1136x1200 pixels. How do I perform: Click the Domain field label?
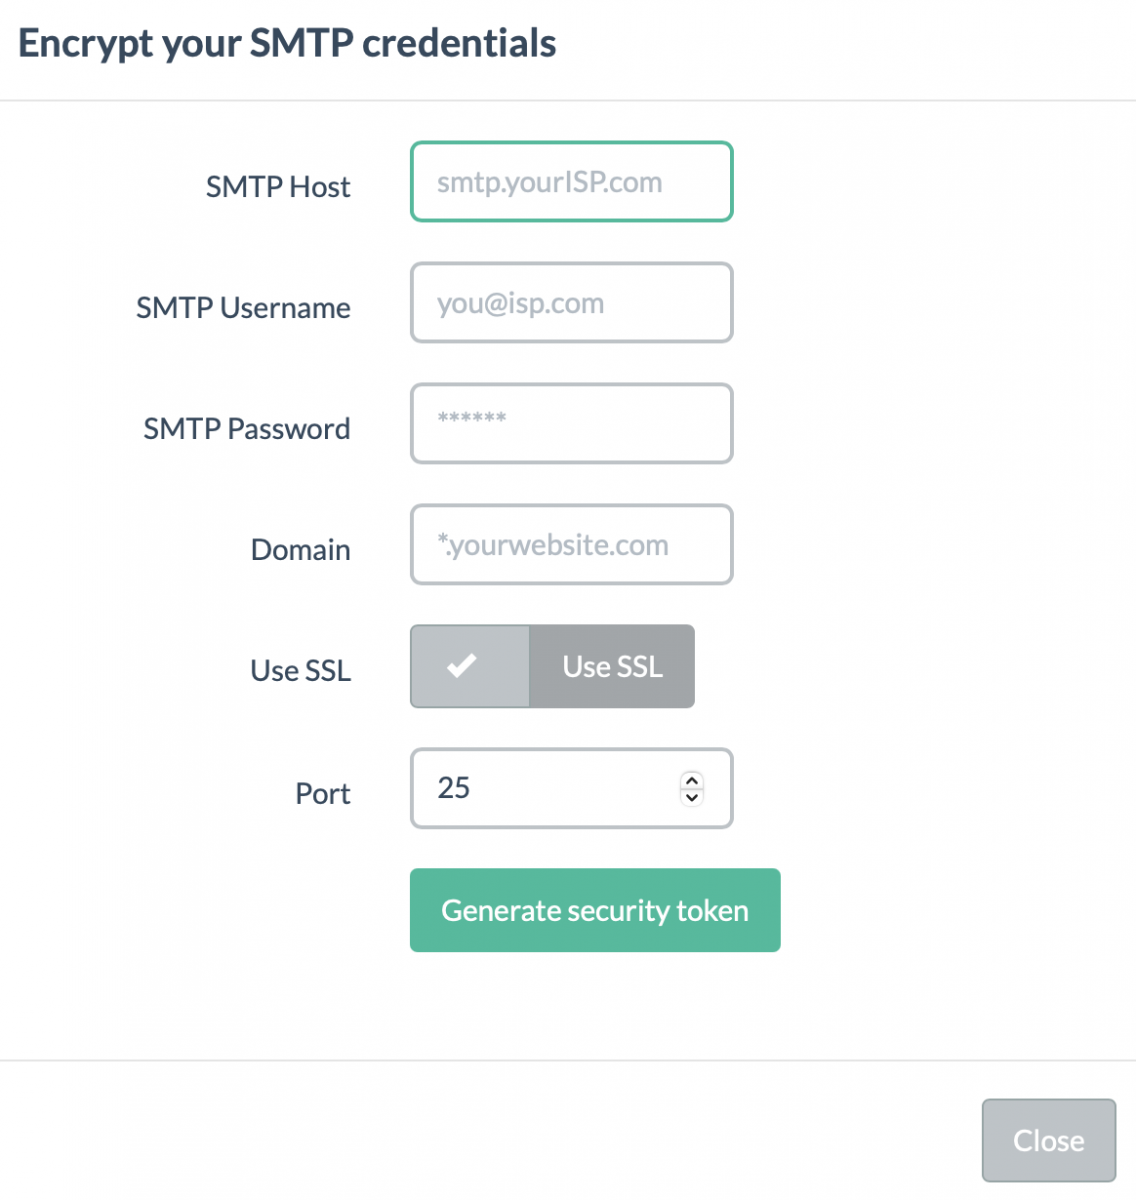pos(300,550)
